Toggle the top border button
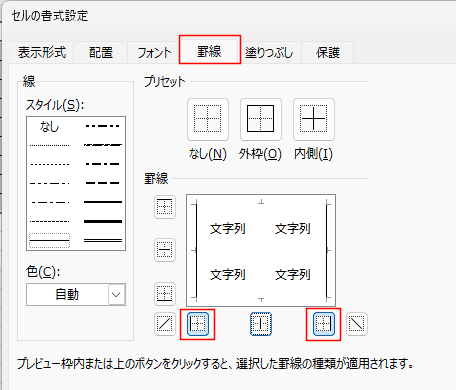The width and height of the screenshot is (456, 390). (165, 207)
